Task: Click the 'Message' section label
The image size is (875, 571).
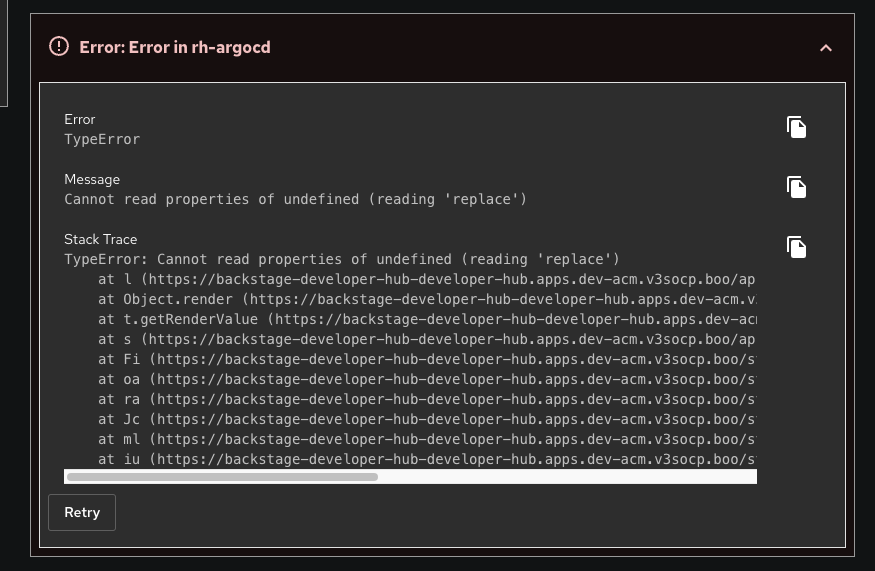Action: pyautogui.click(x=92, y=179)
